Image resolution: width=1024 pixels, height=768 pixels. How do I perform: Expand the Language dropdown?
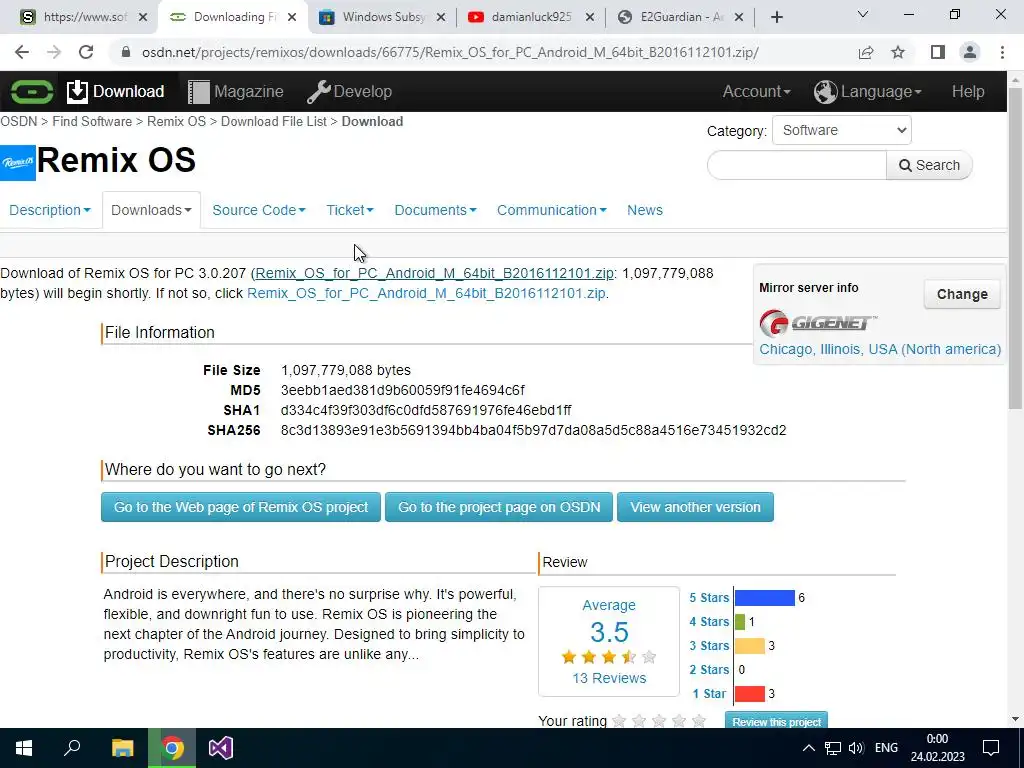(x=867, y=91)
